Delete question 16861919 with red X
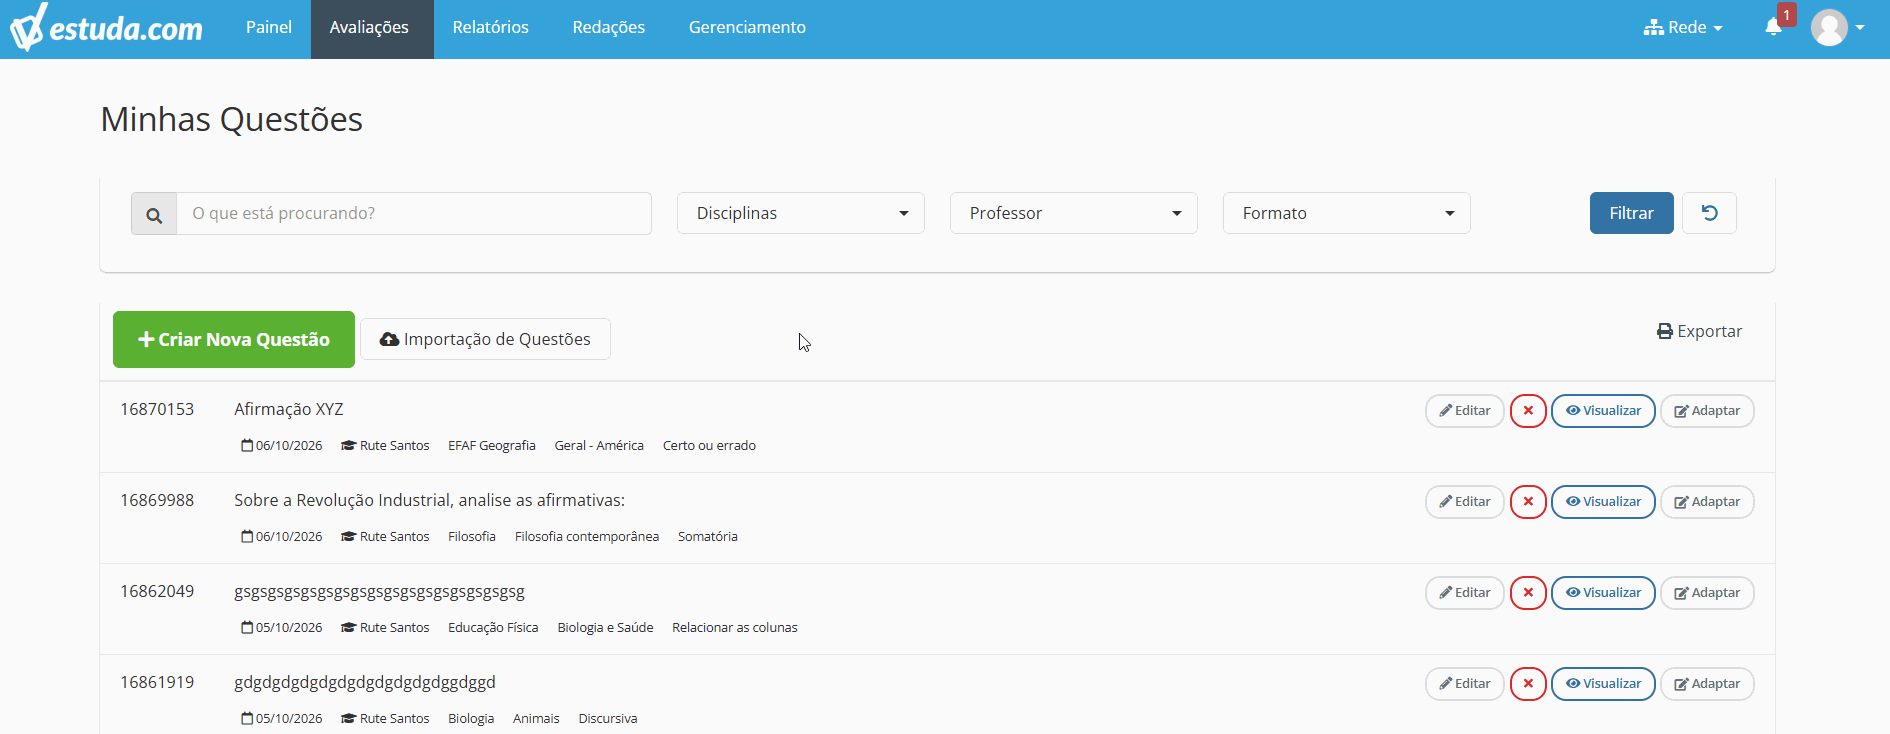The height and width of the screenshot is (734, 1890). coord(1528,684)
